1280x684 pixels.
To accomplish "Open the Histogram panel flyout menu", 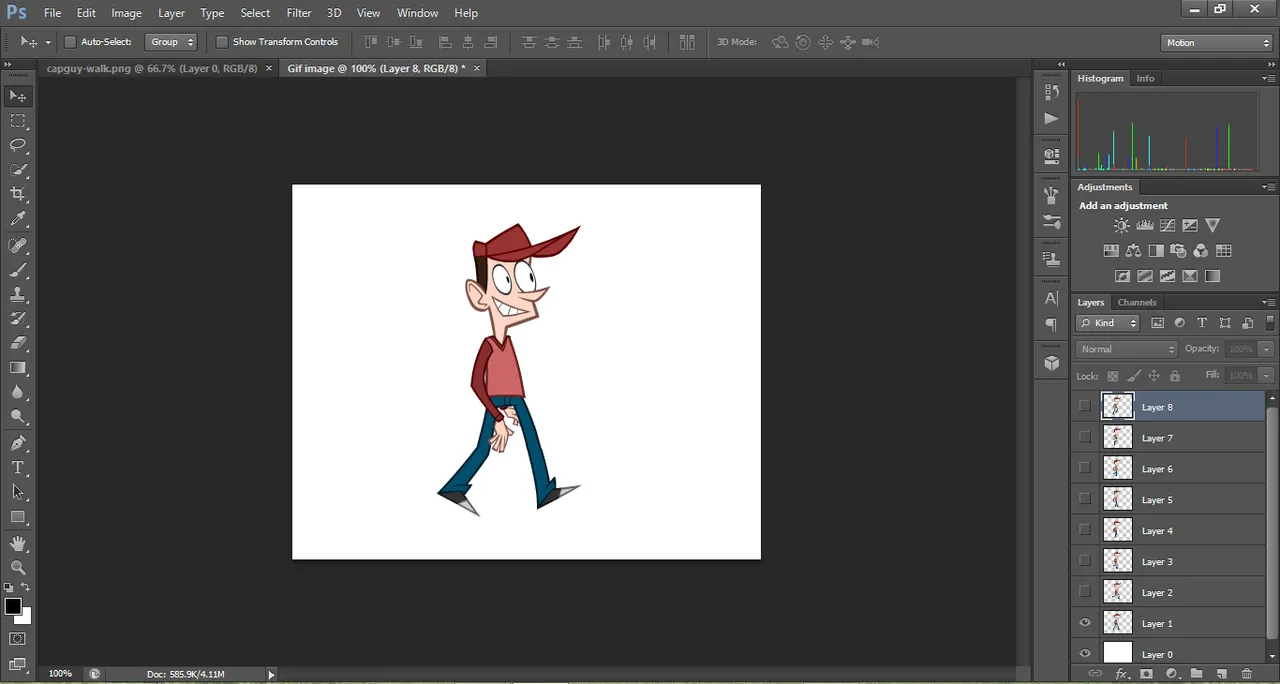I will (x=1268, y=78).
